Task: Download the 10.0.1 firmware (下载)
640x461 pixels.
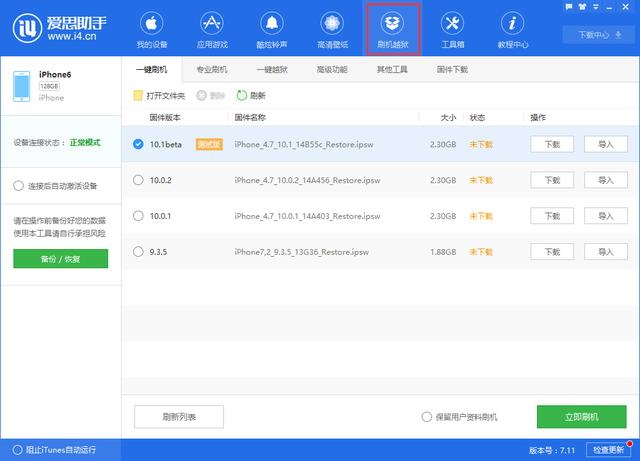Action: (x=552, y=216)
